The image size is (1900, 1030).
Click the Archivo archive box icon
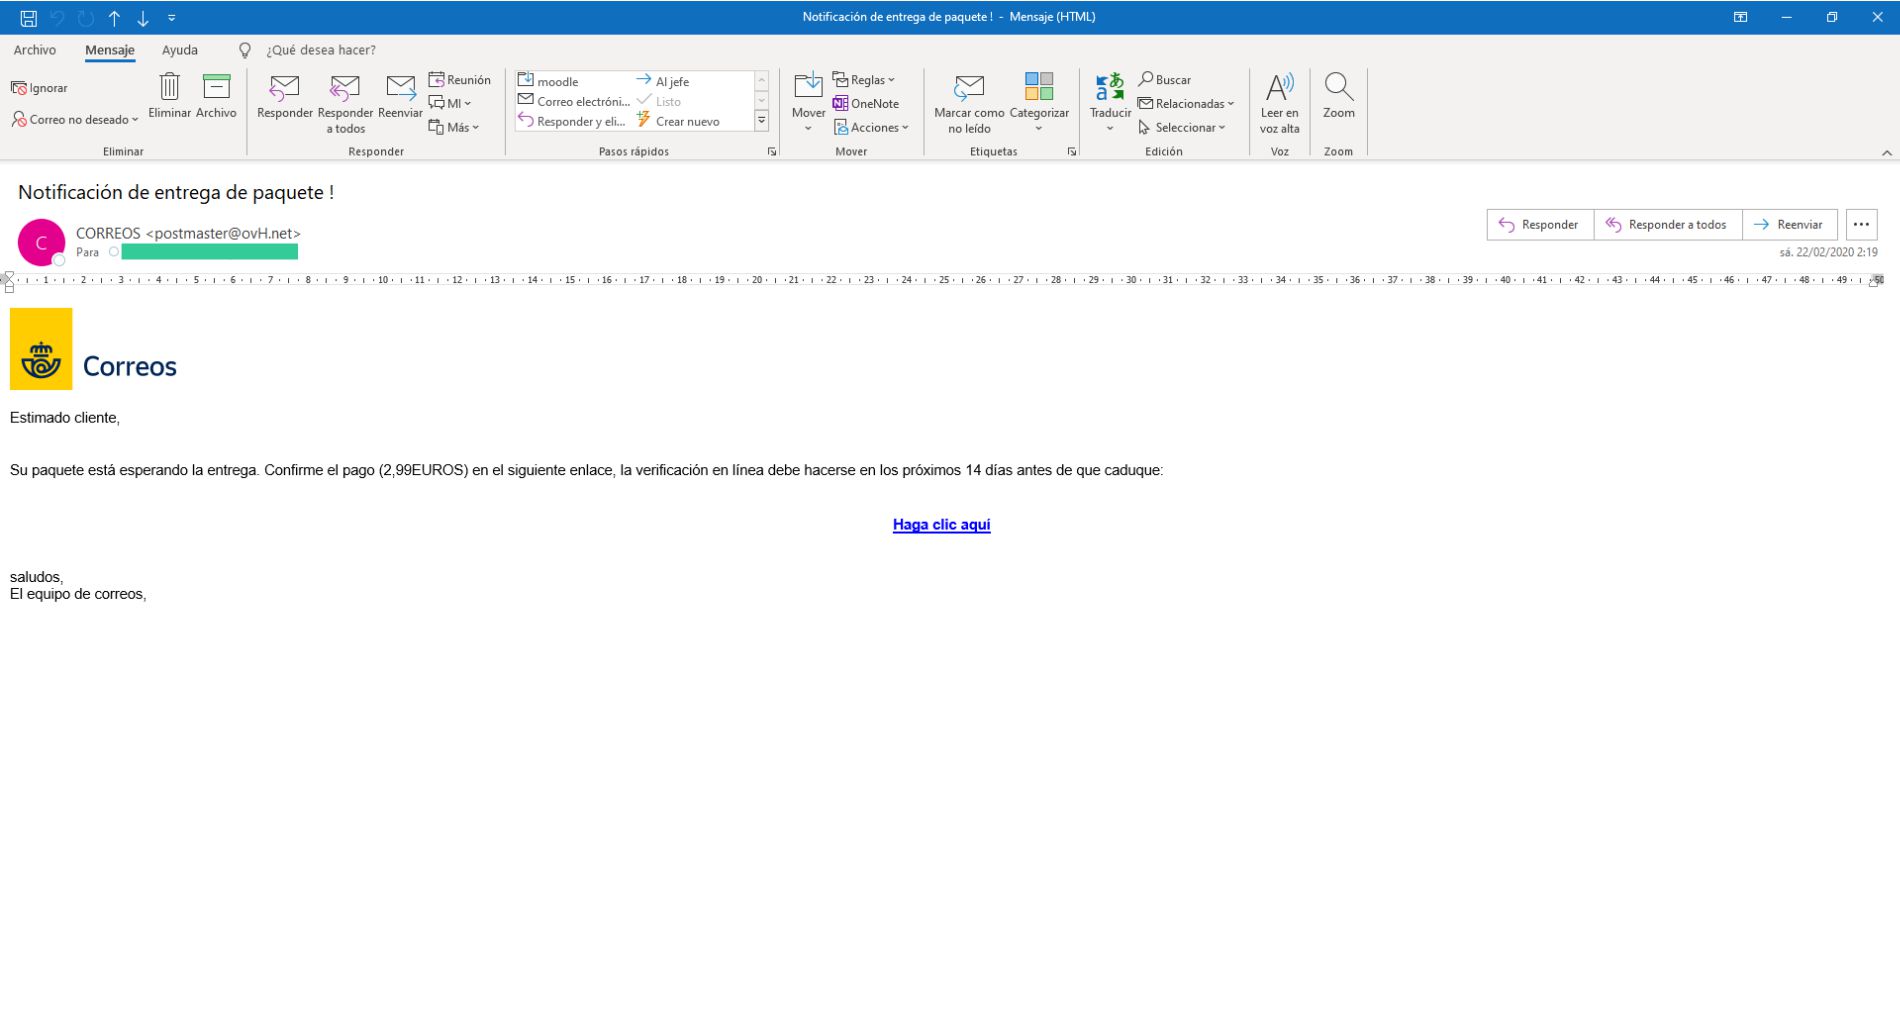[x=216, y=89]
